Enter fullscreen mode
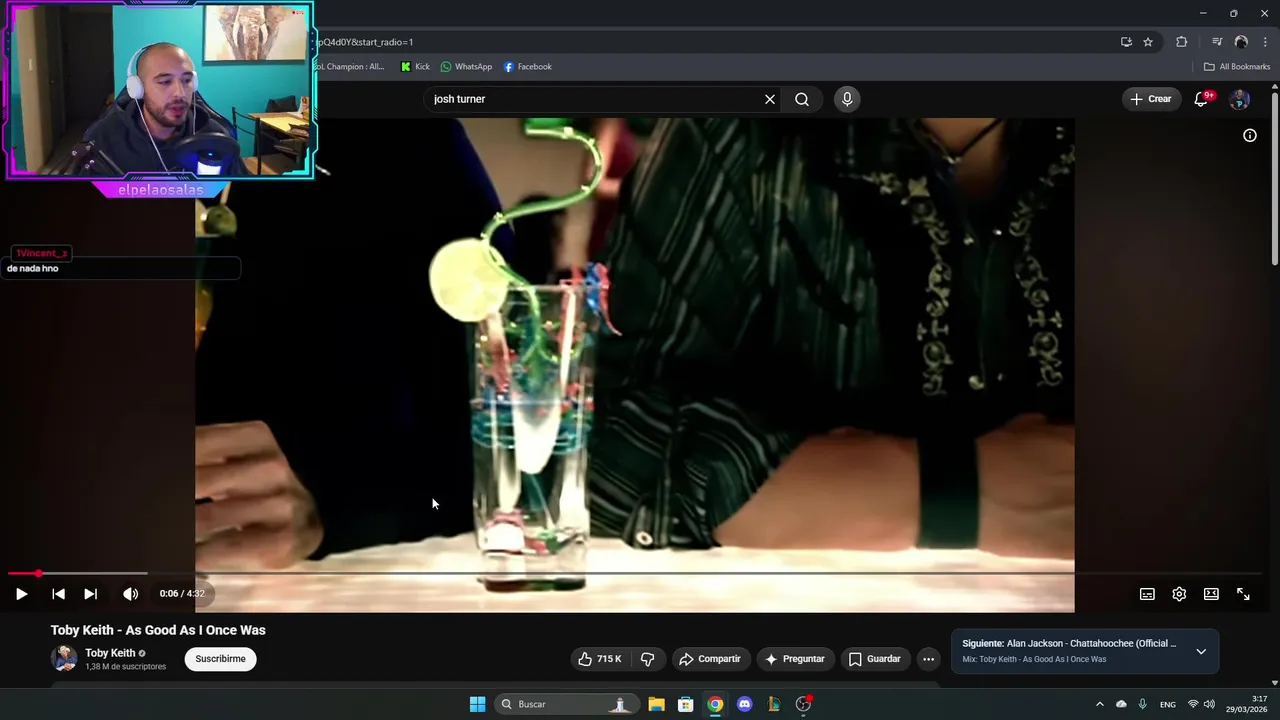Screen dimensions: 1280x720 (x=1243, y=594)
